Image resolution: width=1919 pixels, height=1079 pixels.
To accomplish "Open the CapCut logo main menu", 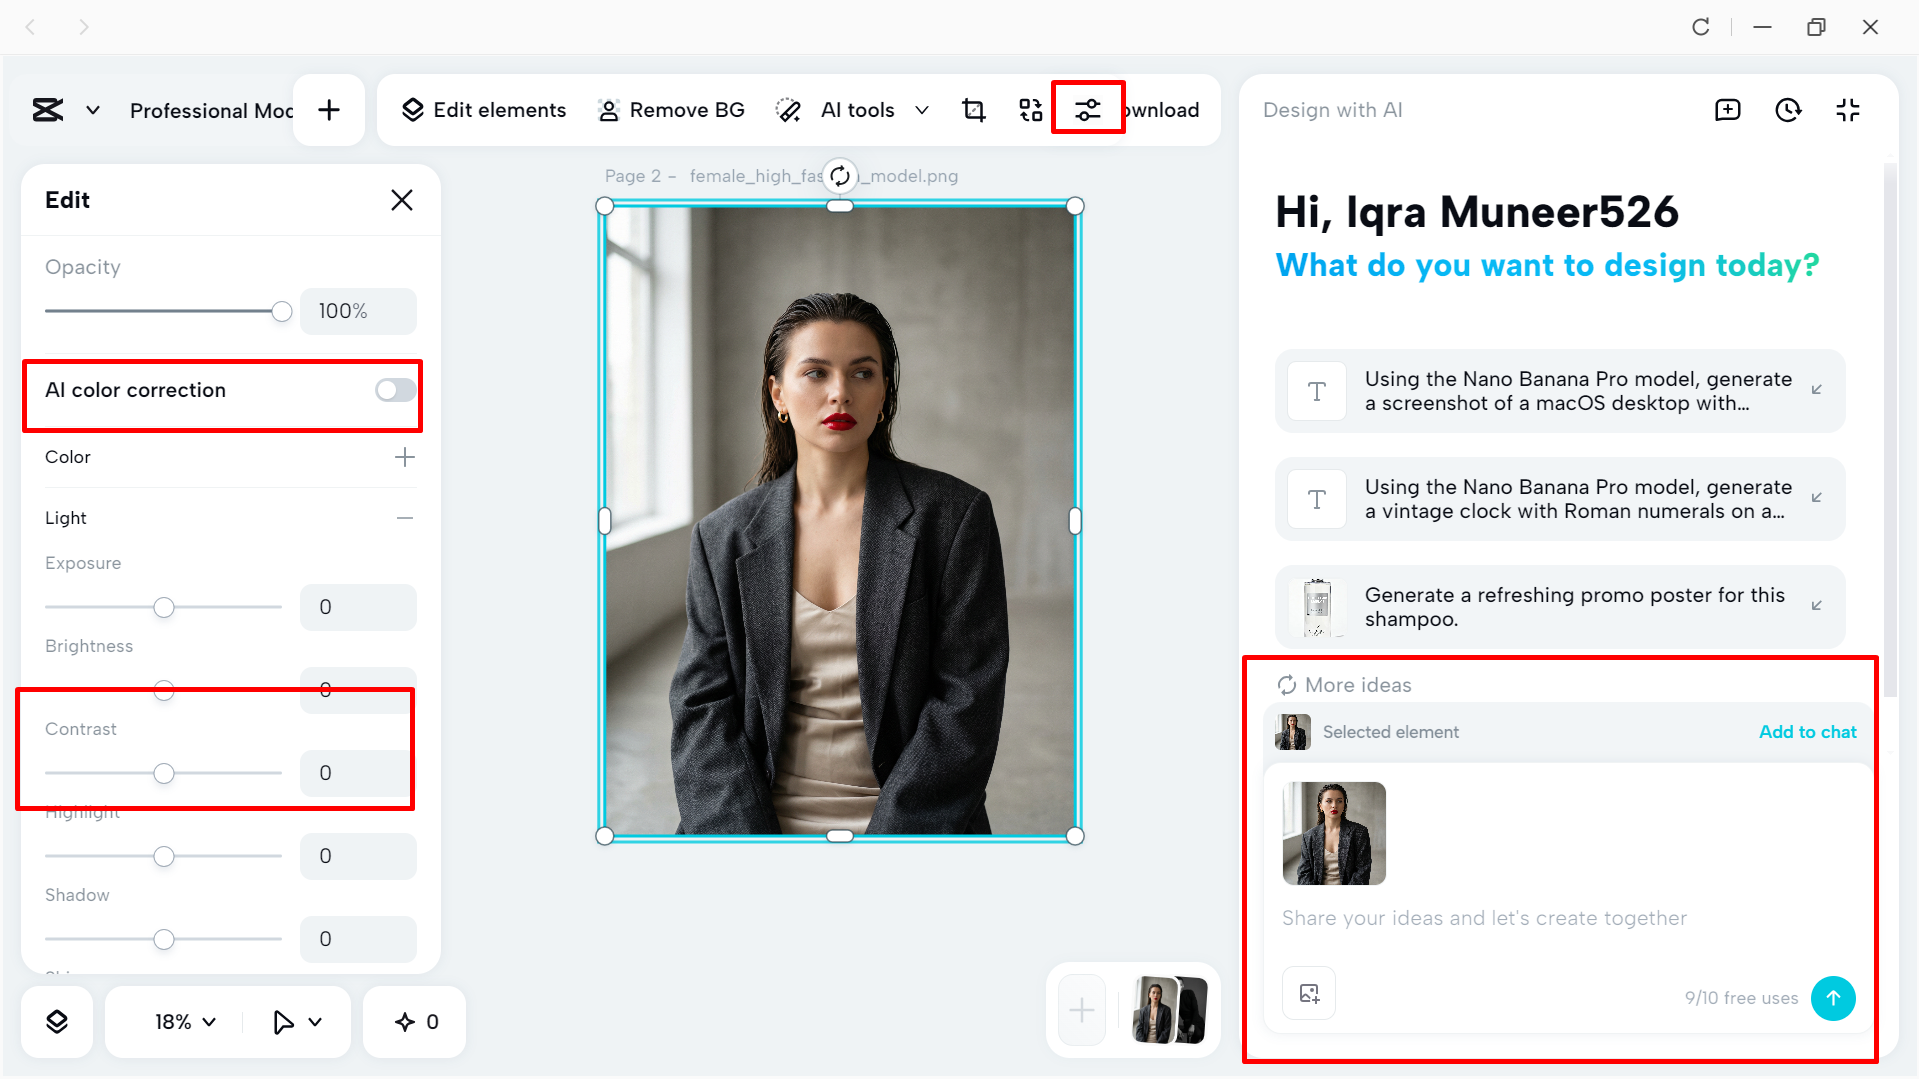I will tap(48, 110).
